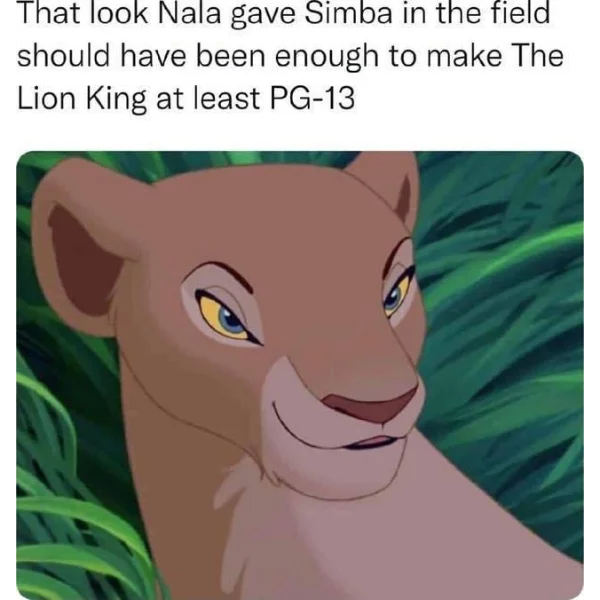
Task: Click the "Lion King" words in the caption
Action: click(x=82, y=100)
